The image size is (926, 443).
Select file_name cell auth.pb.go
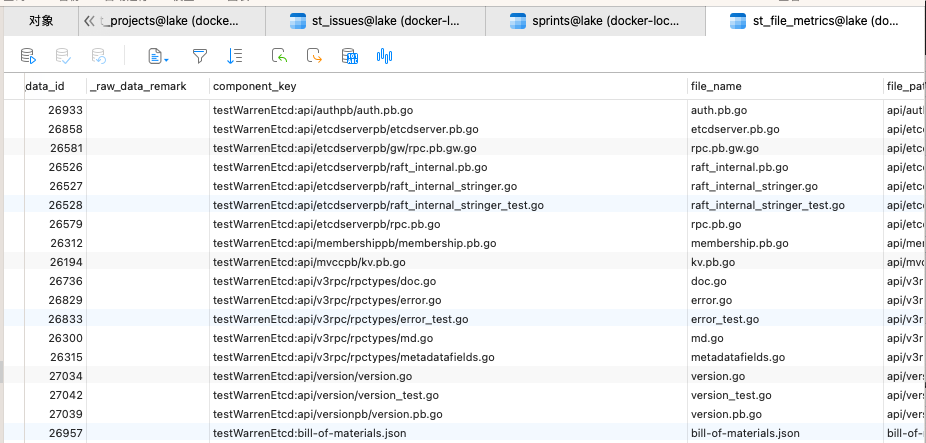(x=785, y=110)
